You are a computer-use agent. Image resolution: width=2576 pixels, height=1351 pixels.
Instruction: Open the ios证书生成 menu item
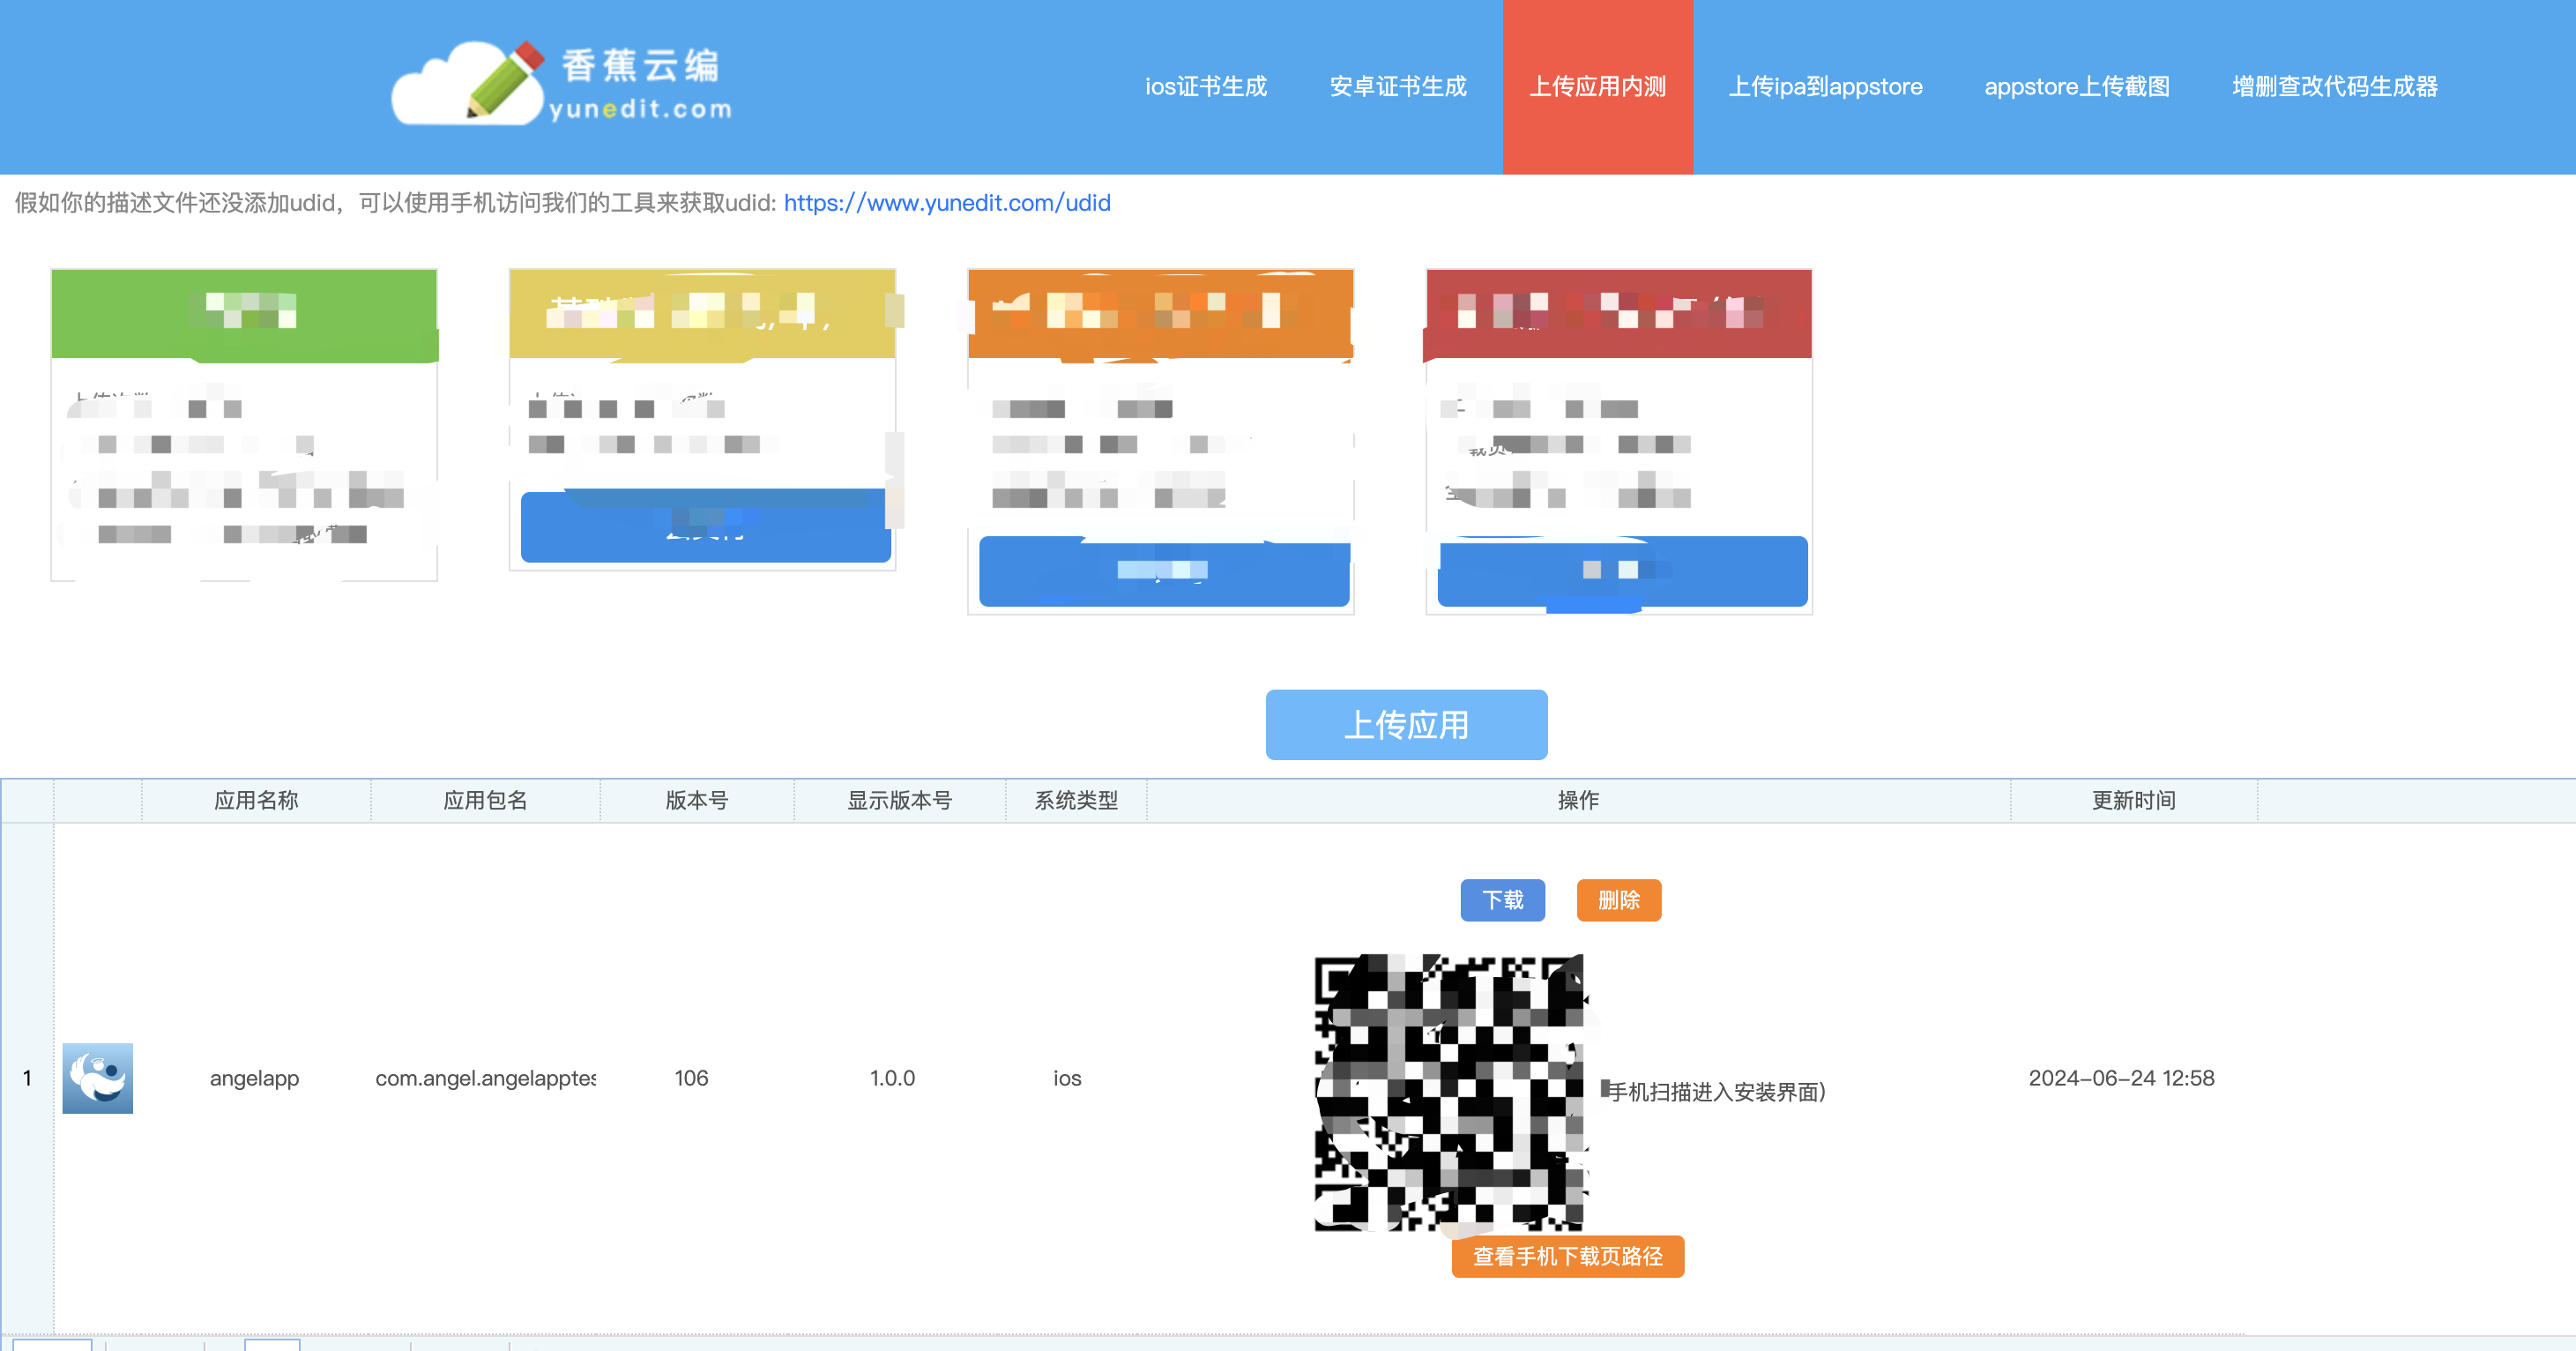point(1206,87)
